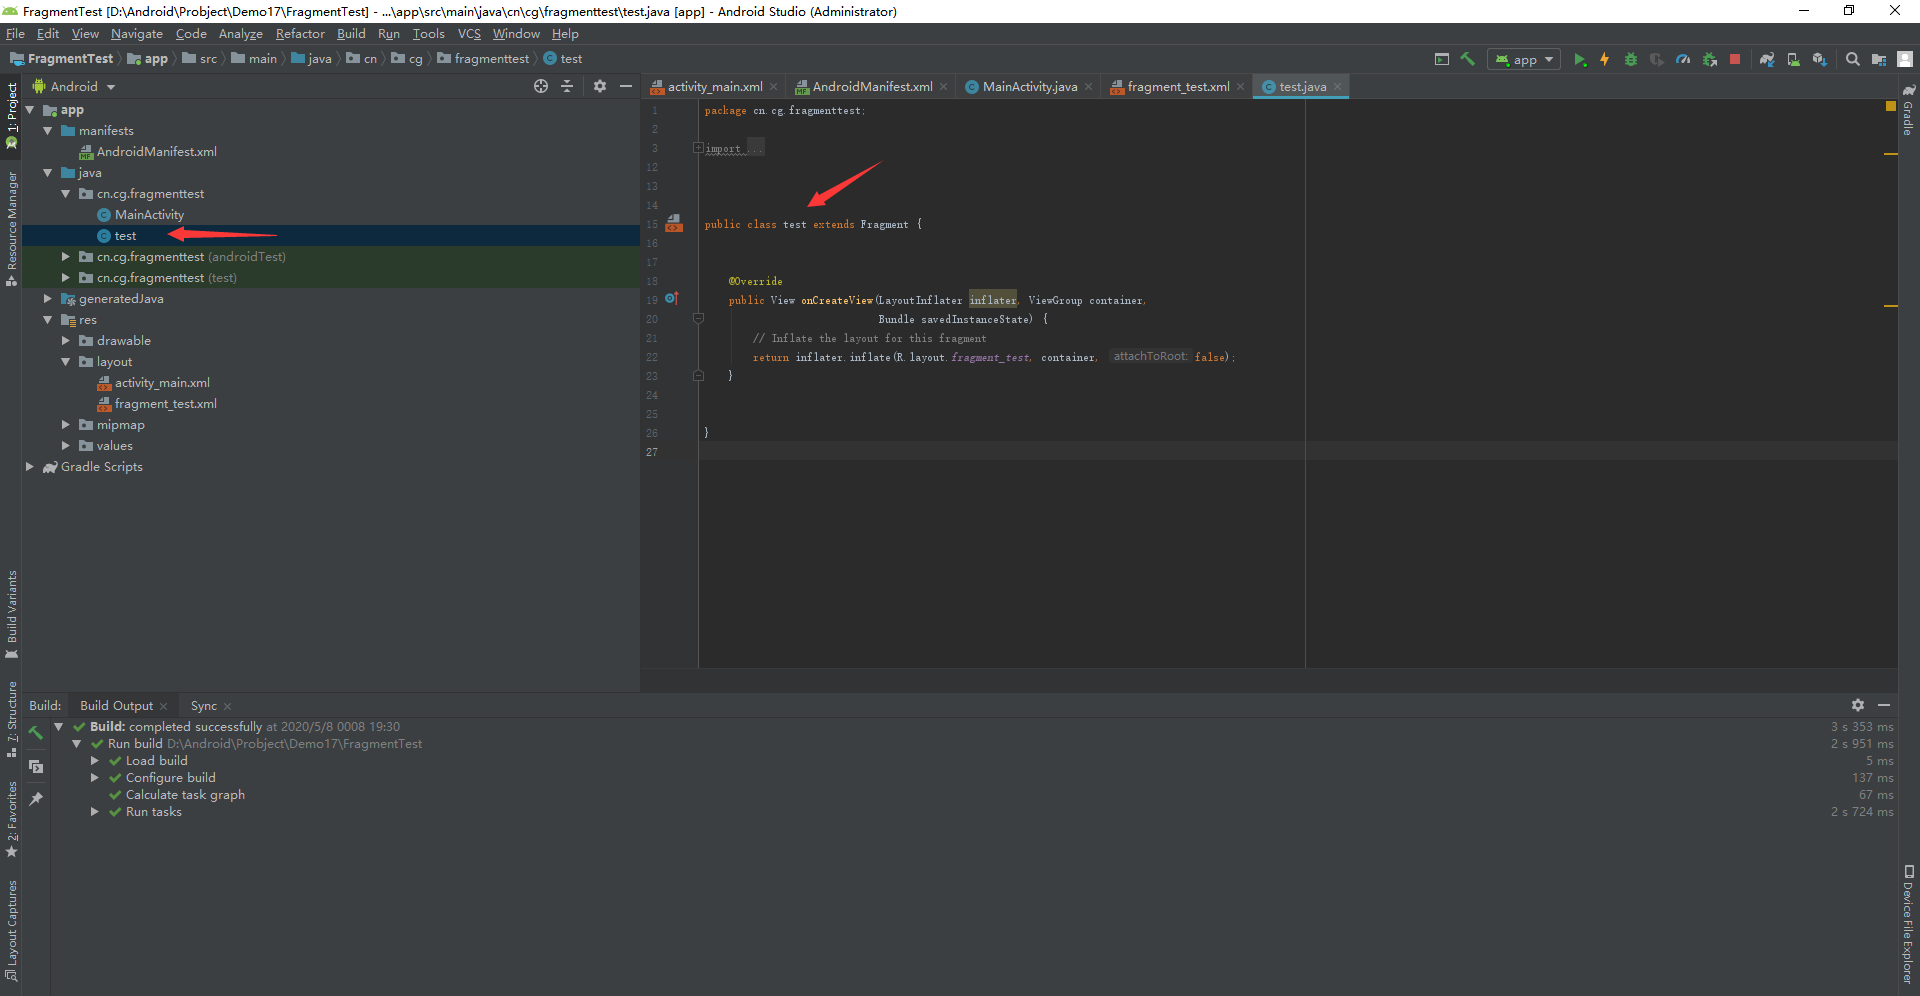
Task: Open Build panel settings gear
Action: coord(1858,705)
